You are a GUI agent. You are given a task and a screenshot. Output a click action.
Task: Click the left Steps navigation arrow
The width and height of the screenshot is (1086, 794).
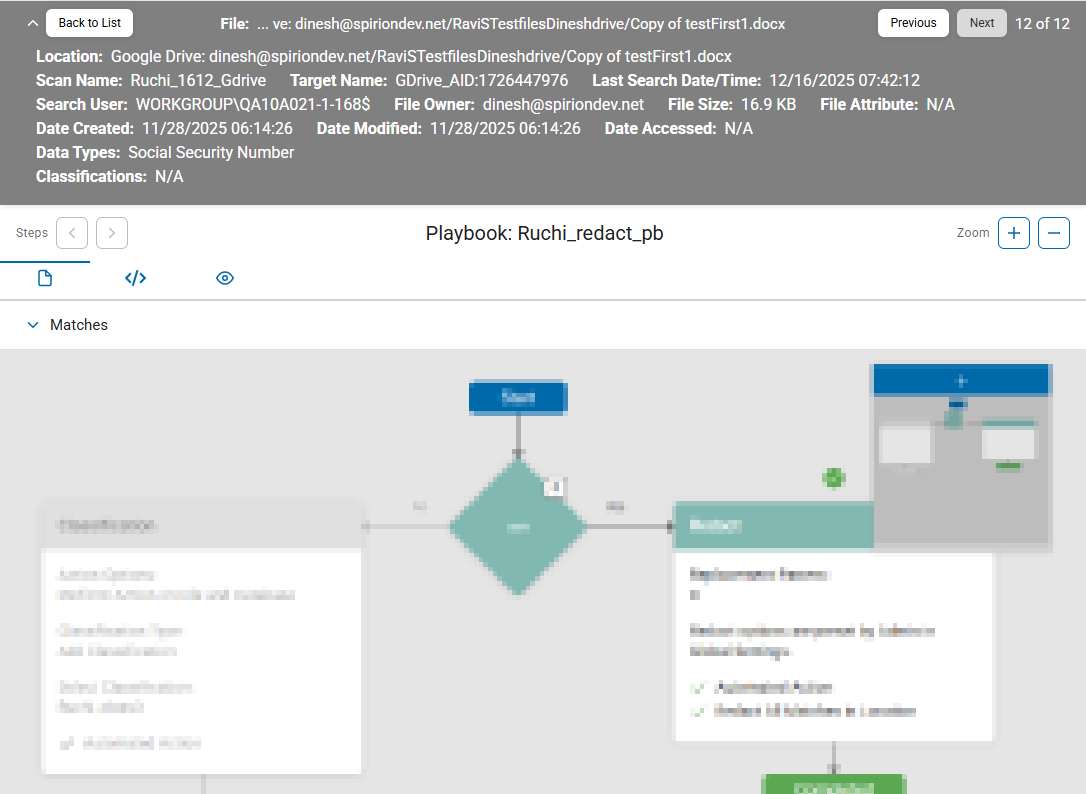point(71,233)
